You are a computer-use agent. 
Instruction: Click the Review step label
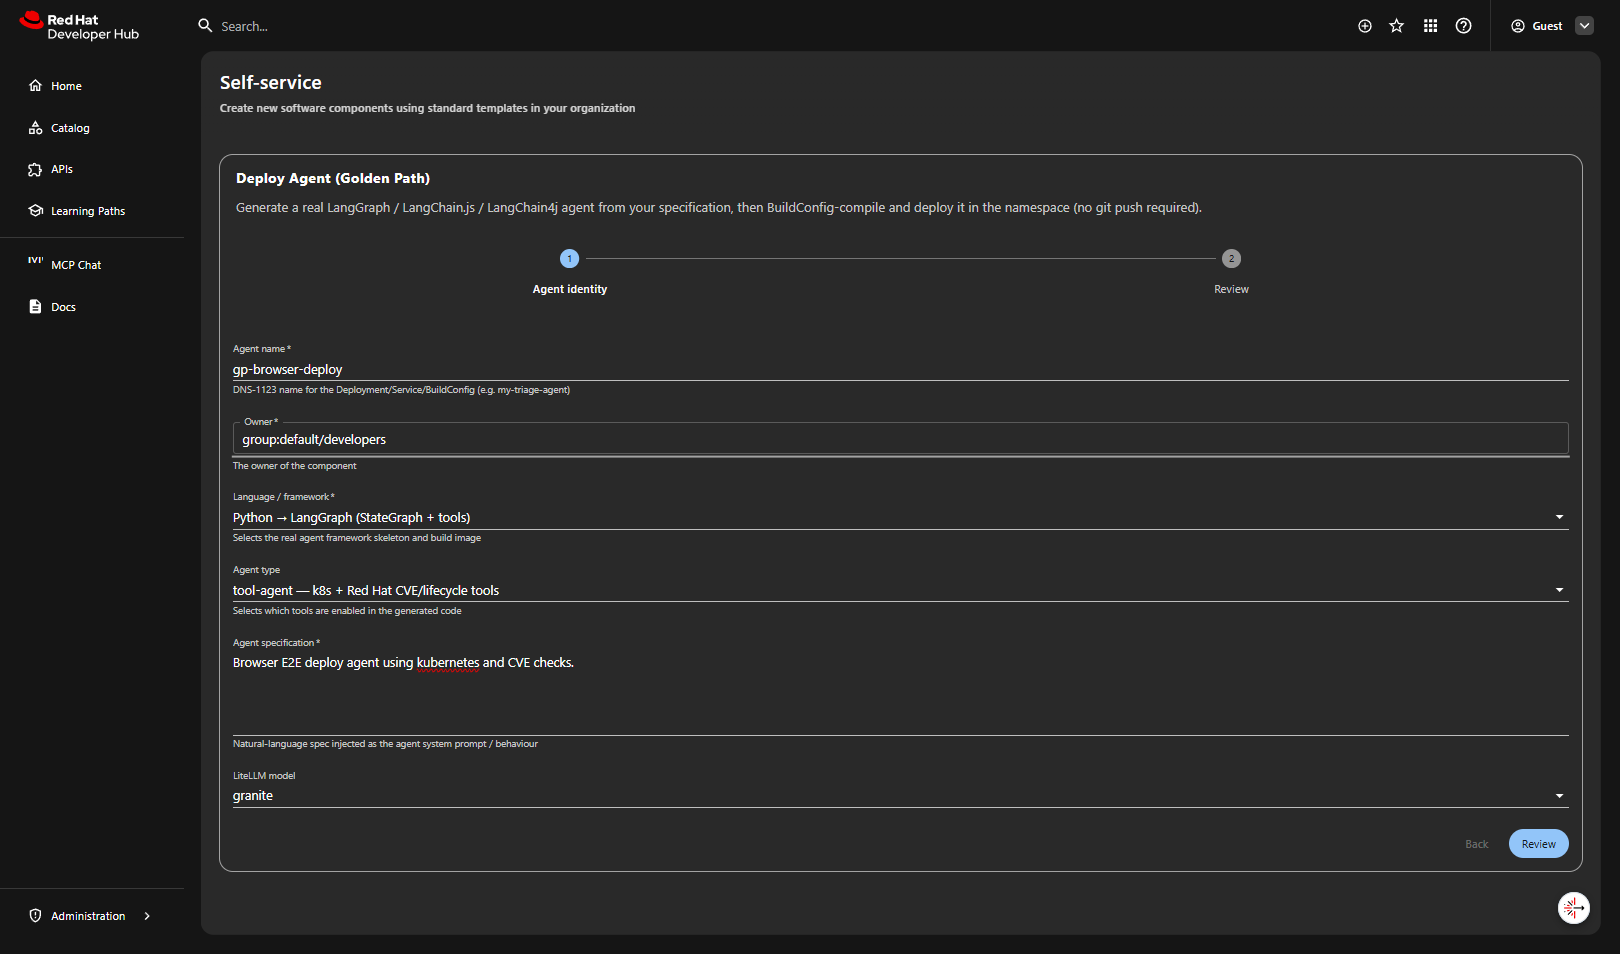click(1231, 289)
